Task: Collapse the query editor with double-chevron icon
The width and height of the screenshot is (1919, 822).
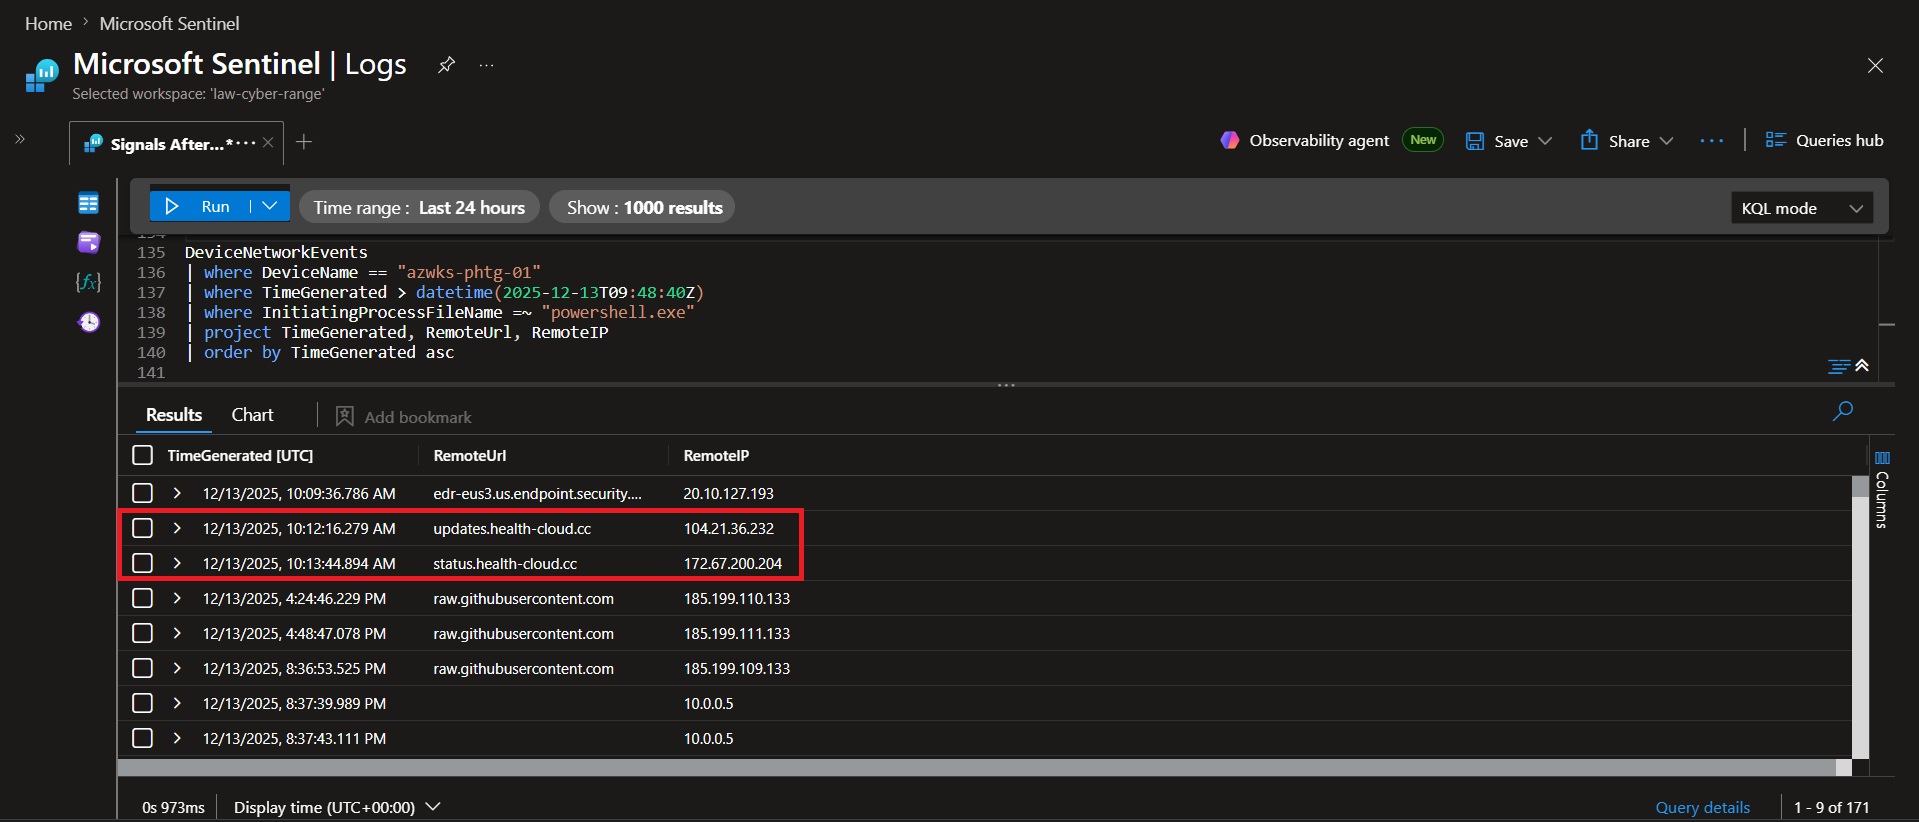Action: click(x=1862, y=366)
